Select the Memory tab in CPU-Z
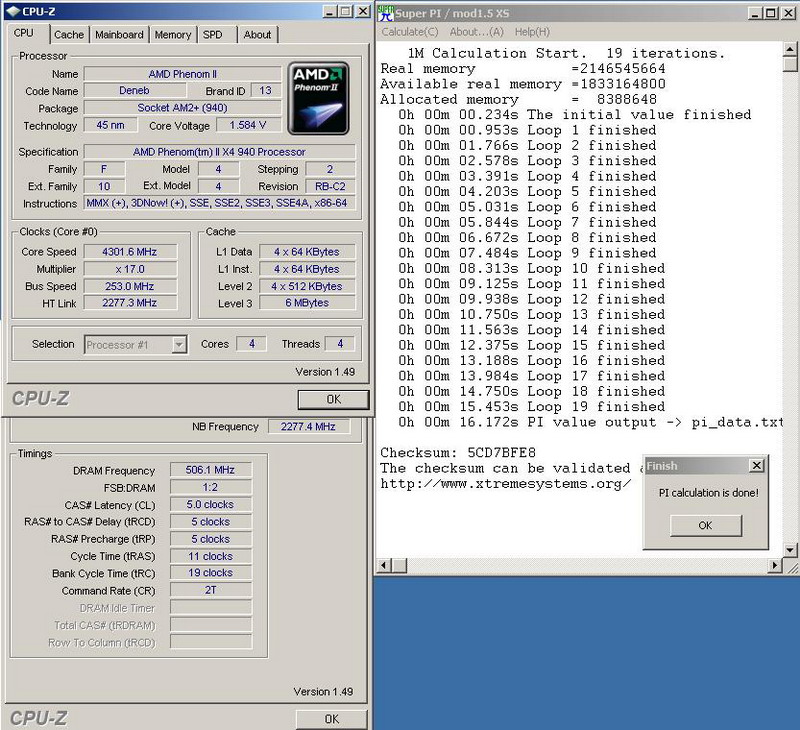Viewport: 800px width, 730px height. (172, 34)
